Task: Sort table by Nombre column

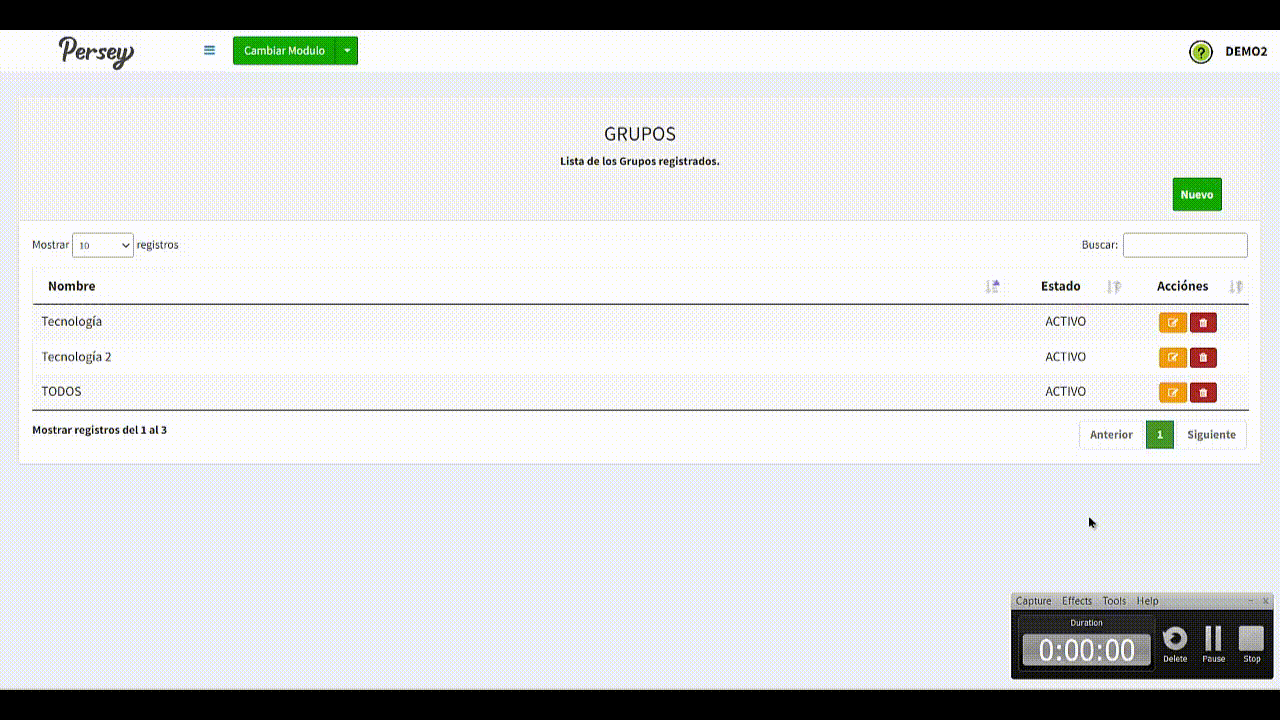Action: click(72, 286)
